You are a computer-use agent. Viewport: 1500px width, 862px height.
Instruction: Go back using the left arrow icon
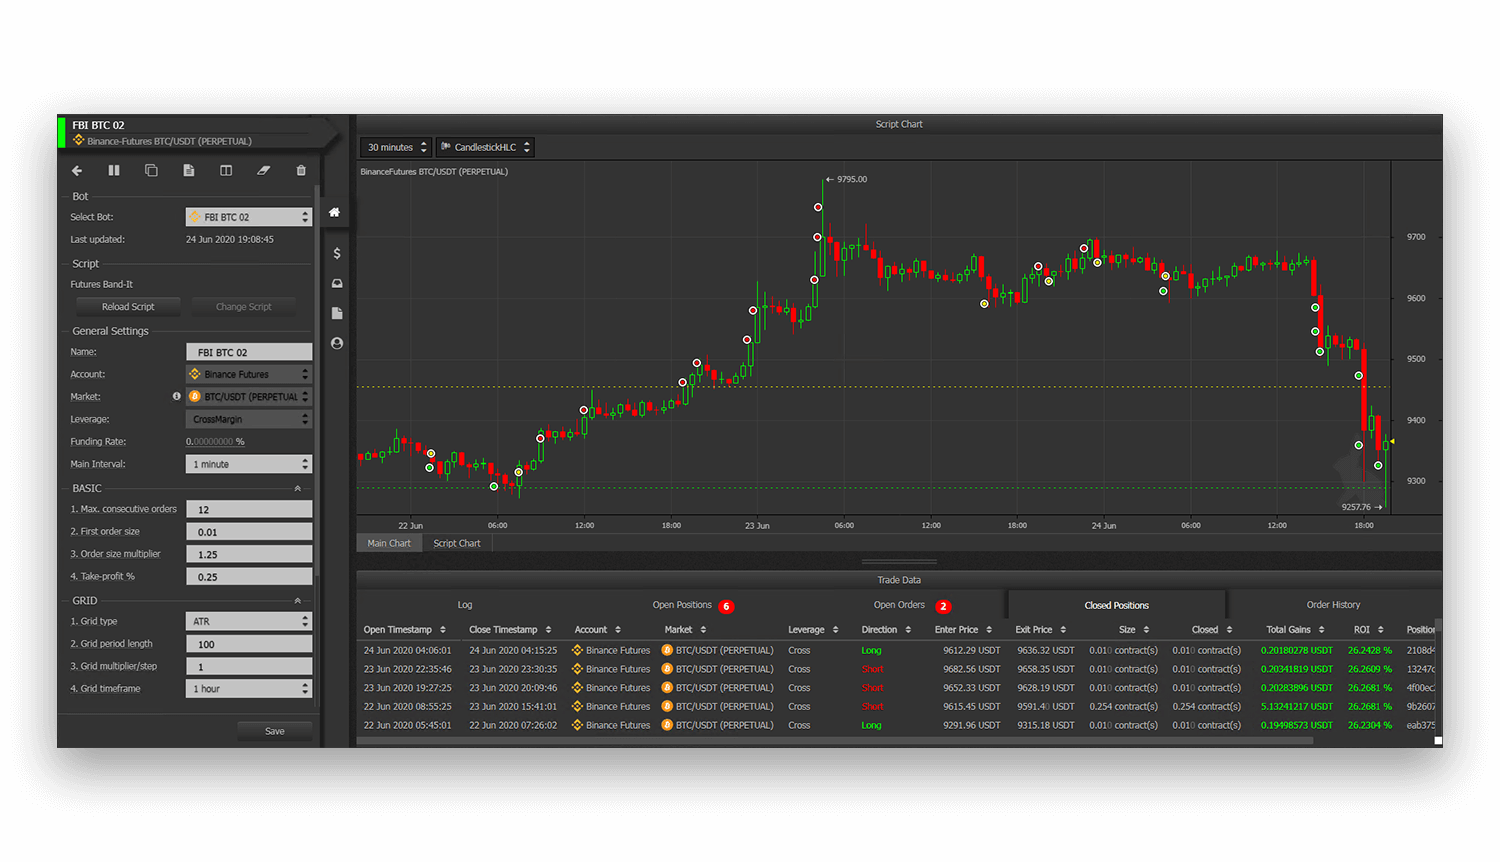point(77,171)
